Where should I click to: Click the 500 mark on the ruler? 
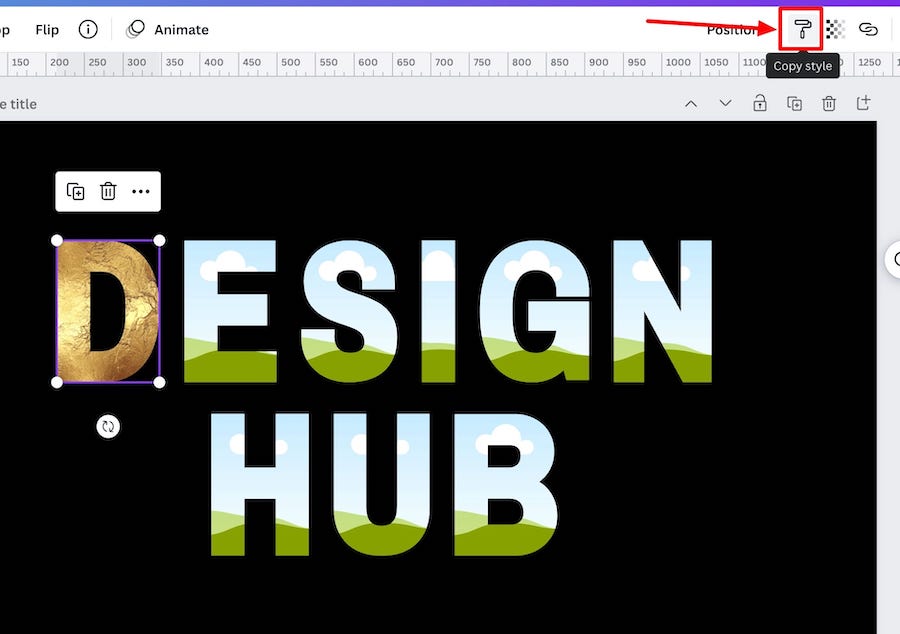coord(290,62)
